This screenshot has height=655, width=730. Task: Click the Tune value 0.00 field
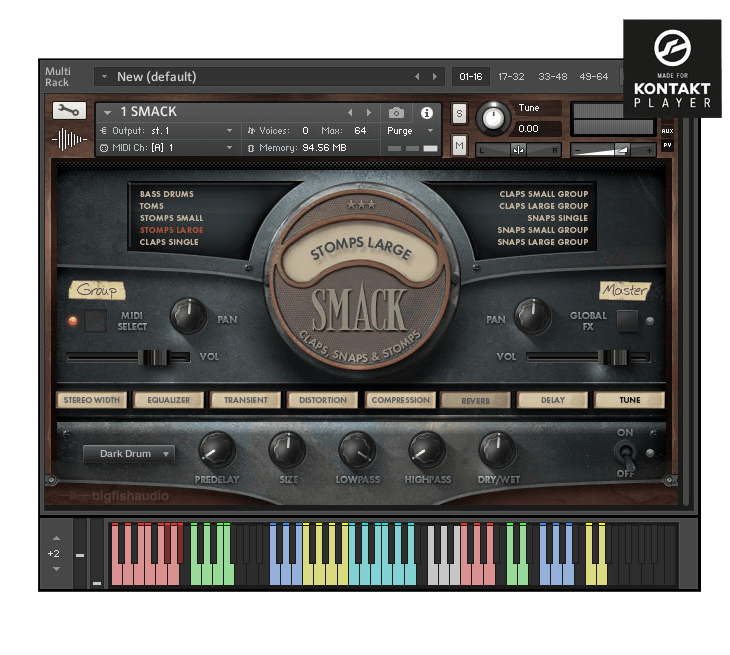[x=535, y=128]
